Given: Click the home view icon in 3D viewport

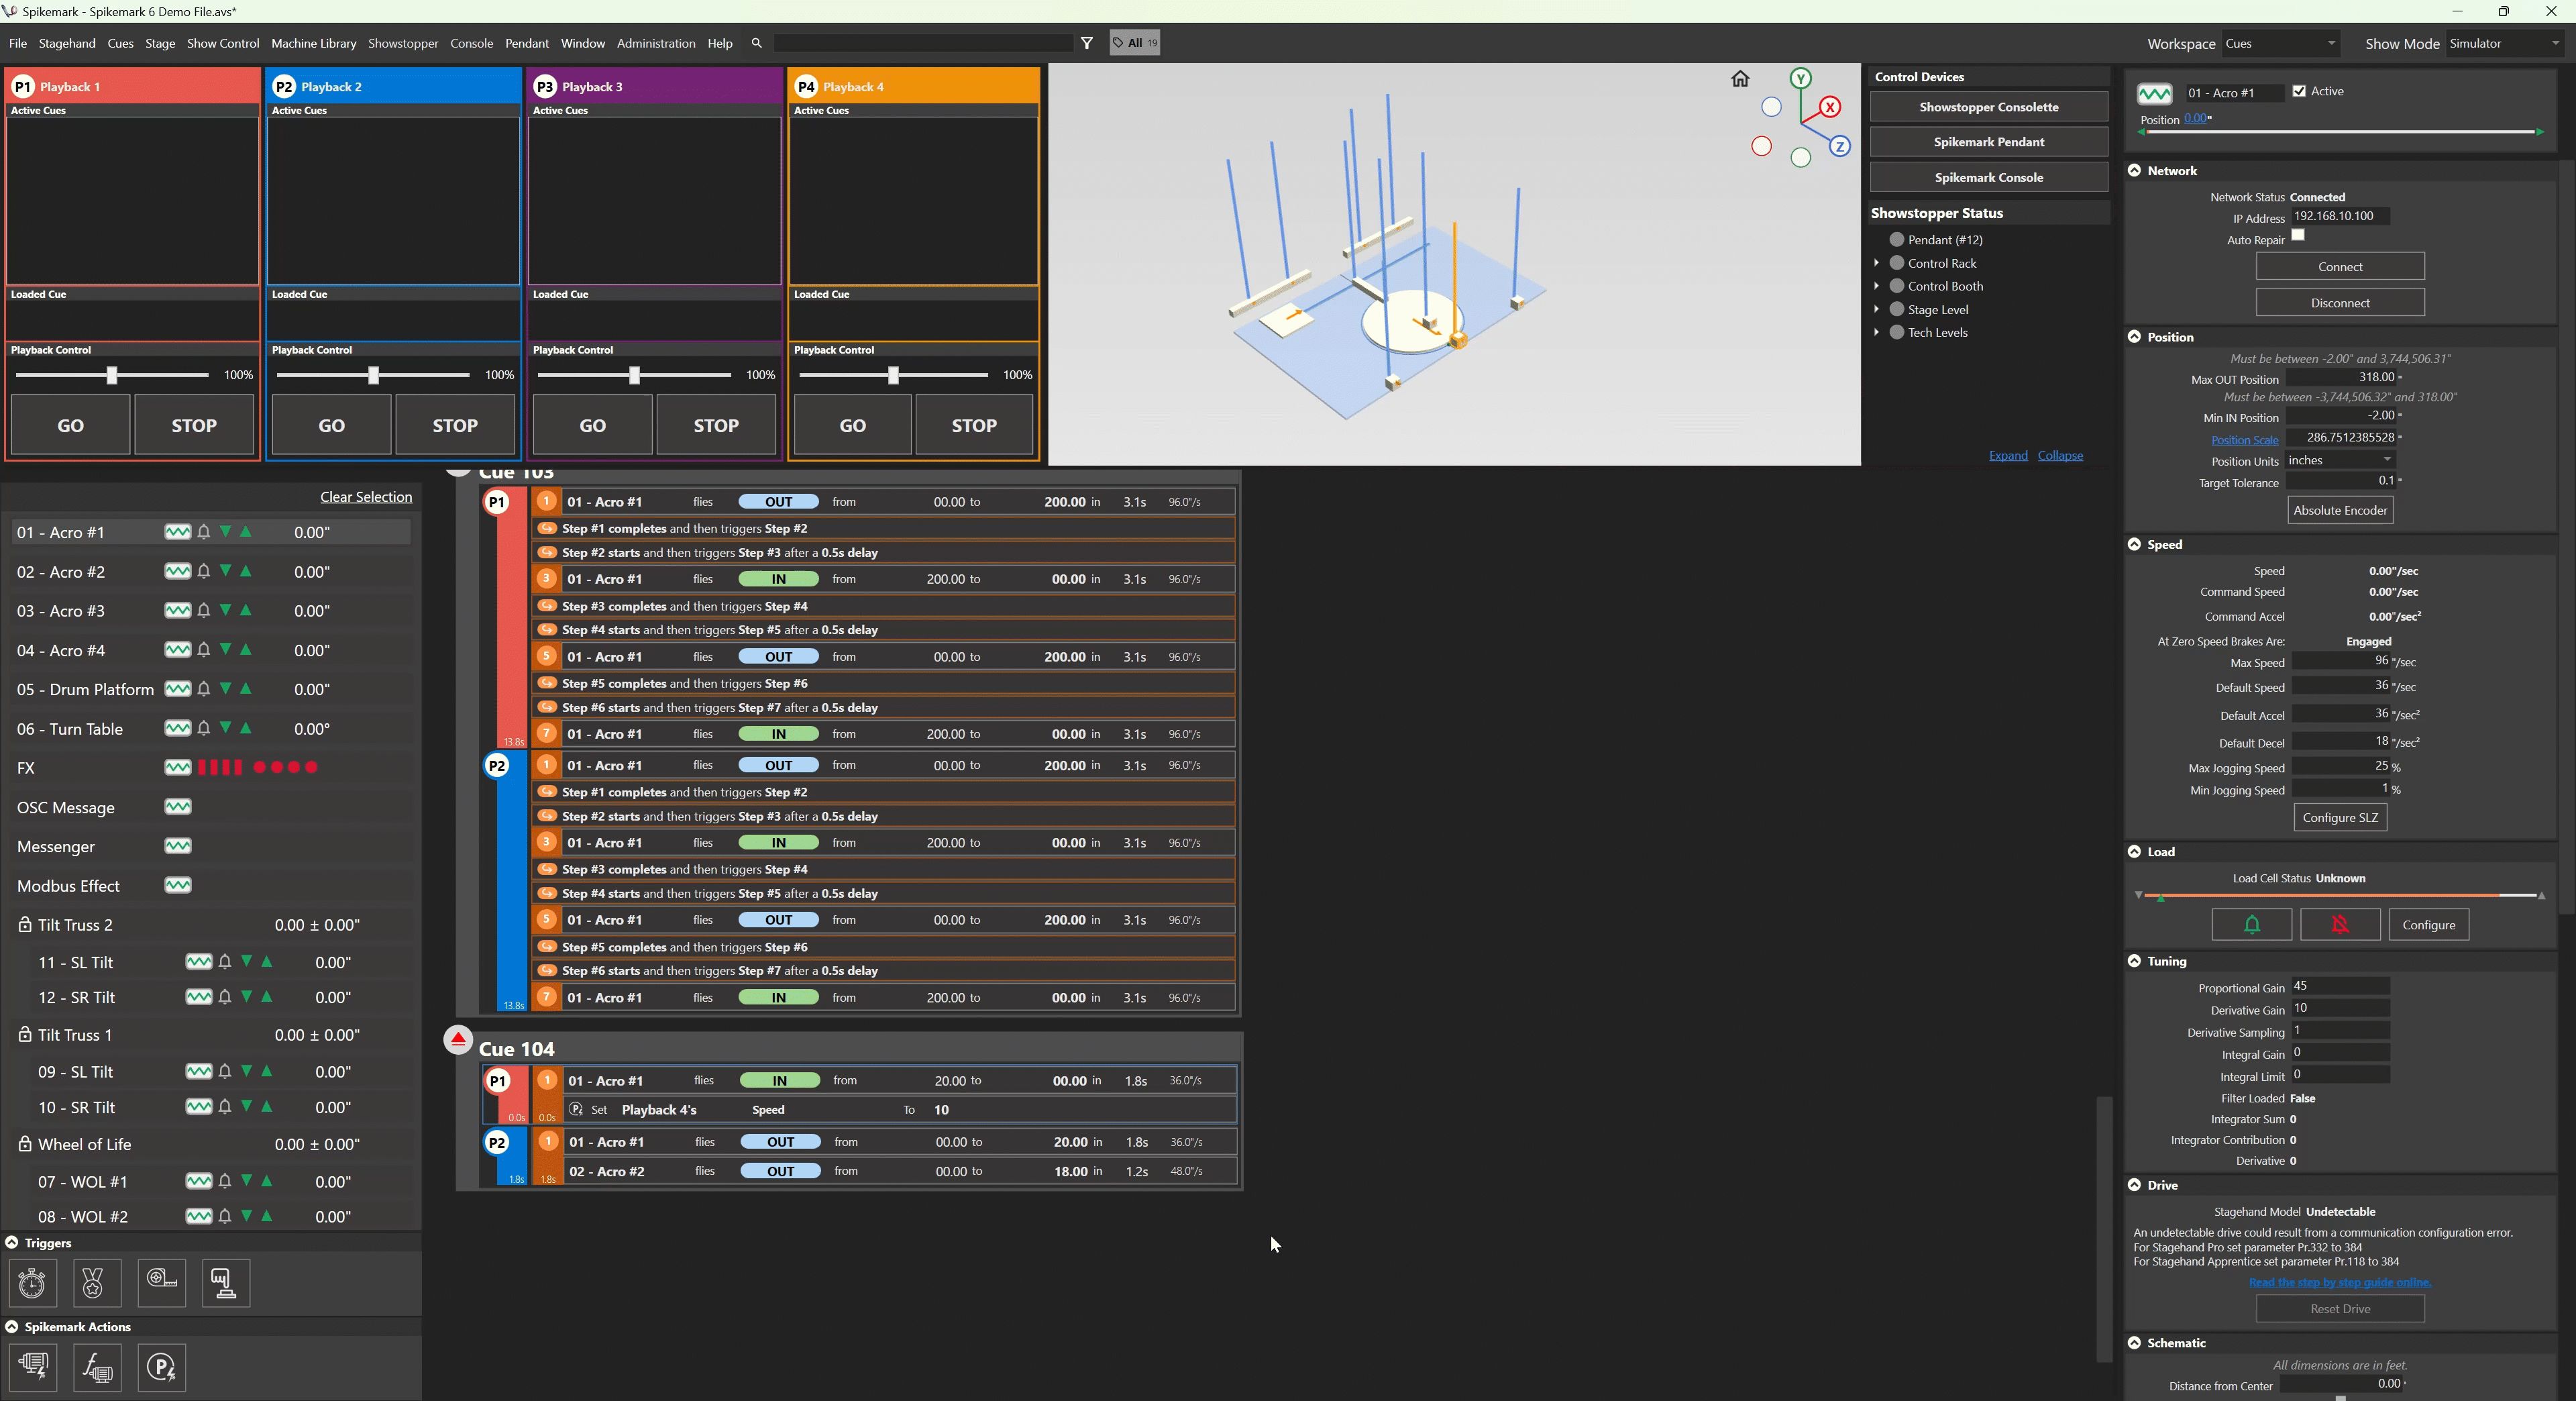Looking at the screenshot, I should tap(1740, 79).
